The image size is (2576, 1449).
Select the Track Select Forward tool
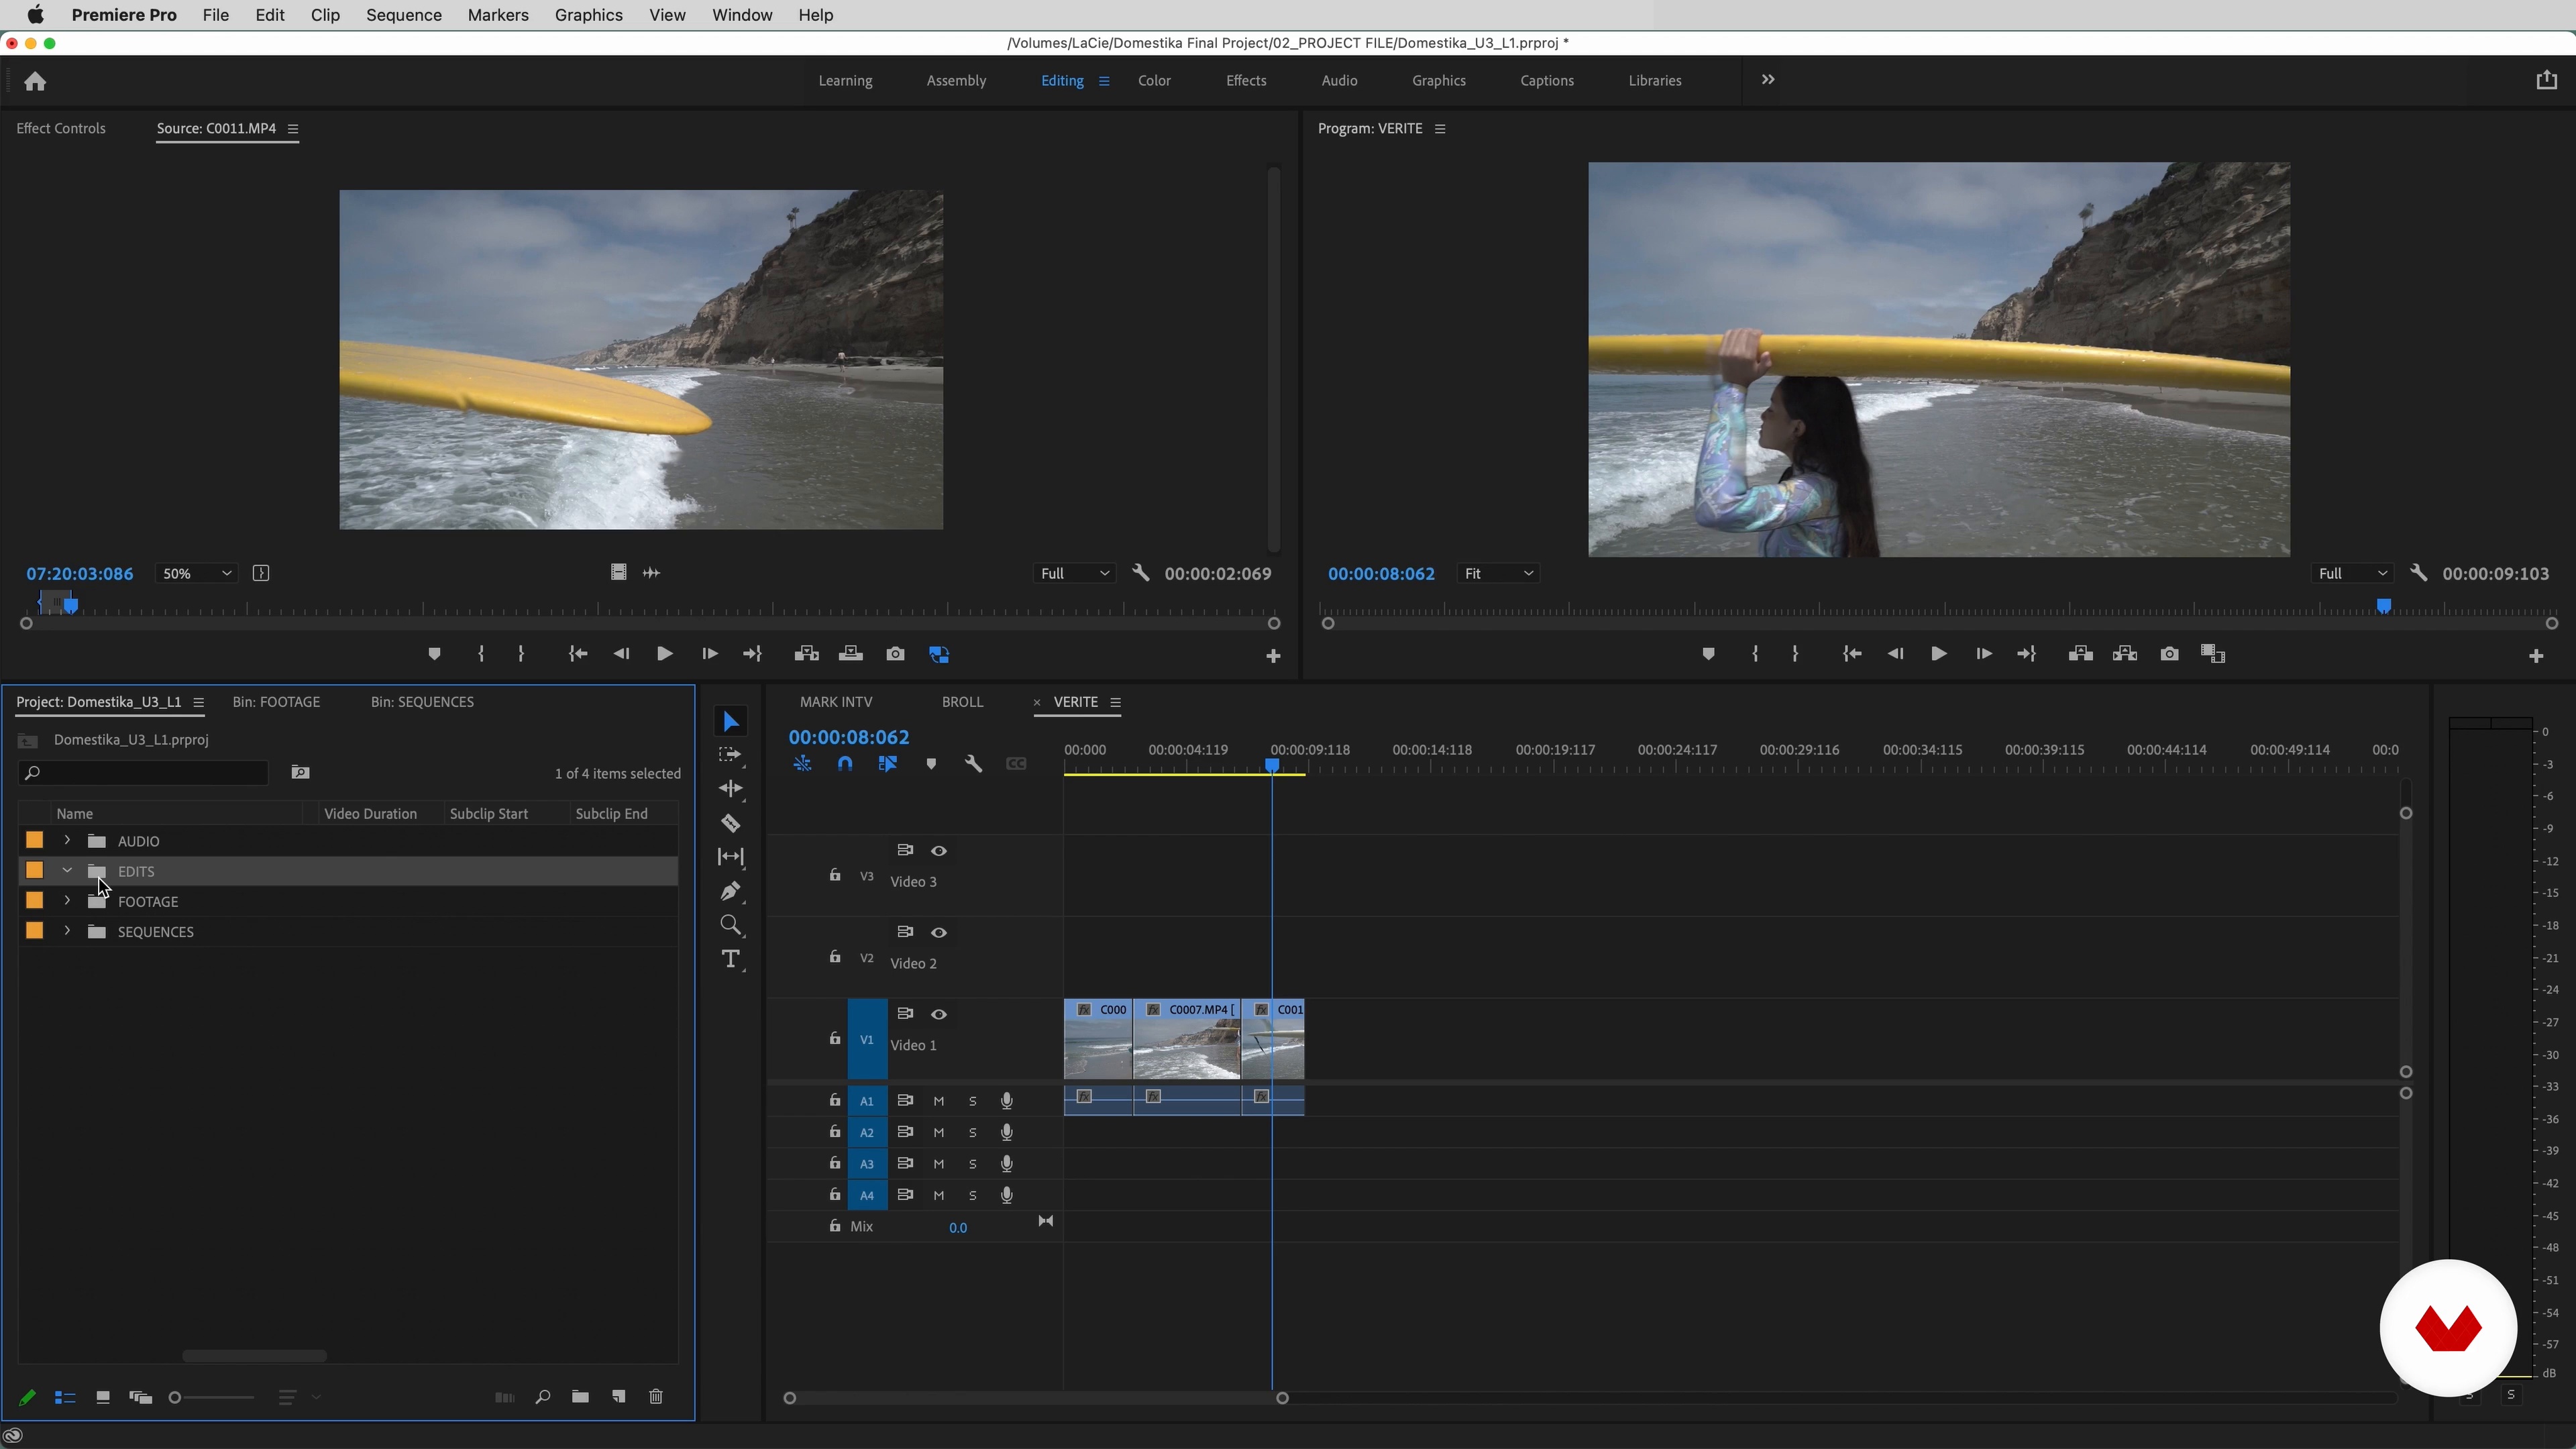[731, 755]
